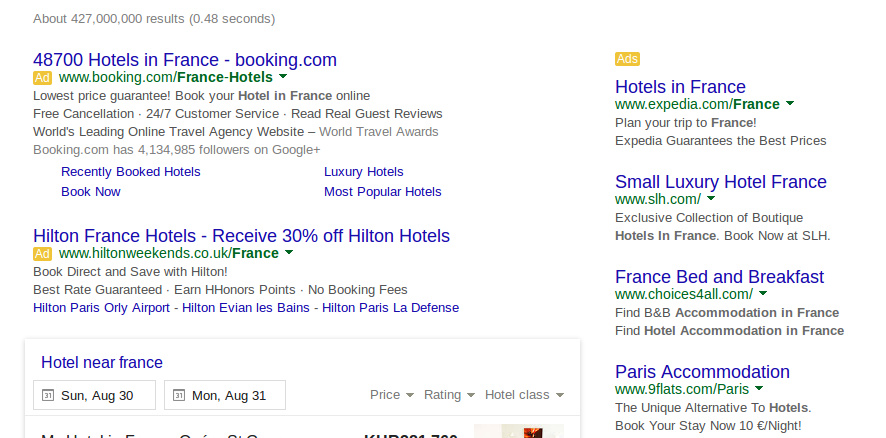The image size is (886, 438).
Task: Click calendar icon beside Sun, Aug 30
Action: point(47,396)
